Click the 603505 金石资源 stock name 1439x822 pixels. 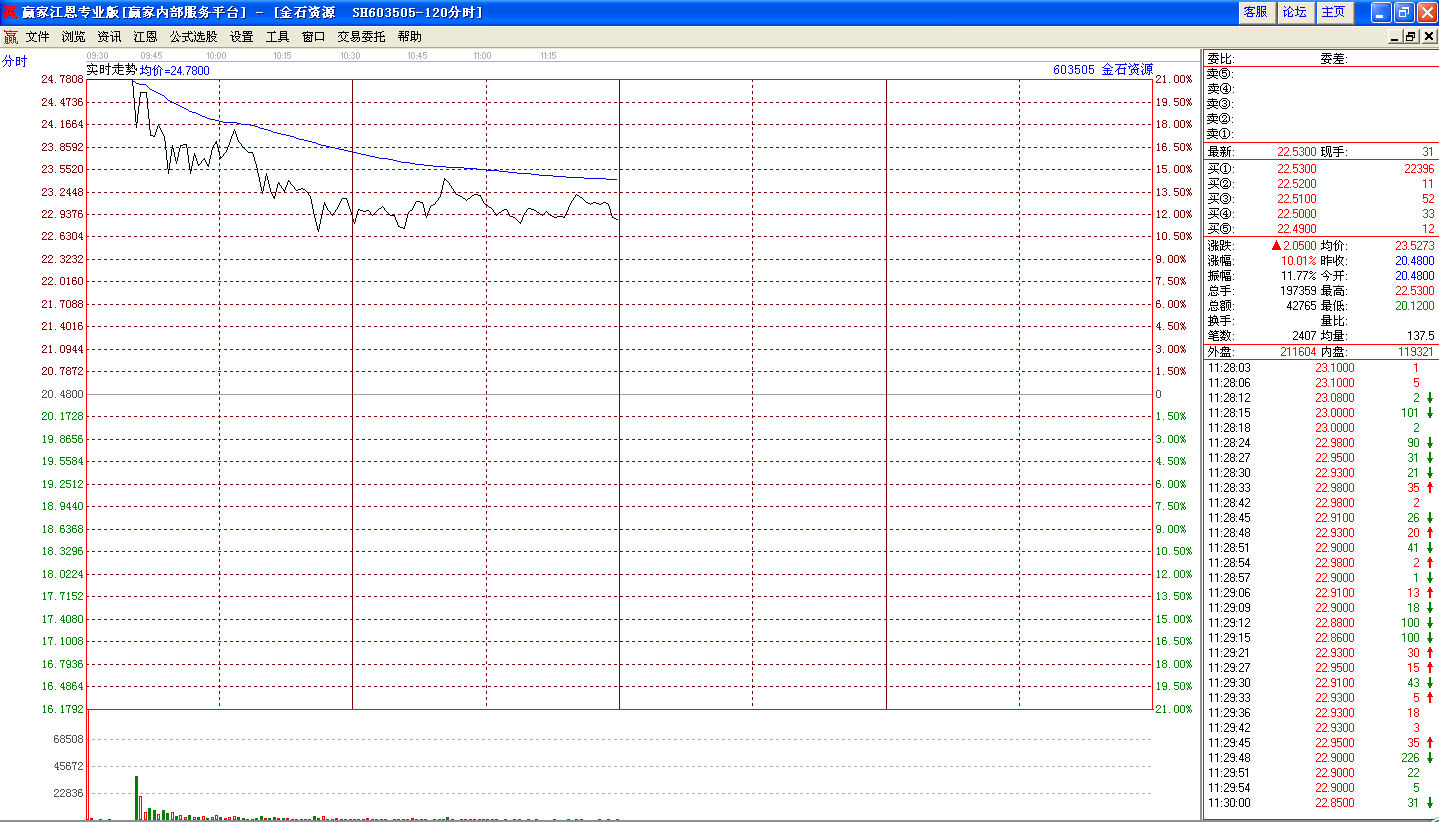click(1103, 70)
